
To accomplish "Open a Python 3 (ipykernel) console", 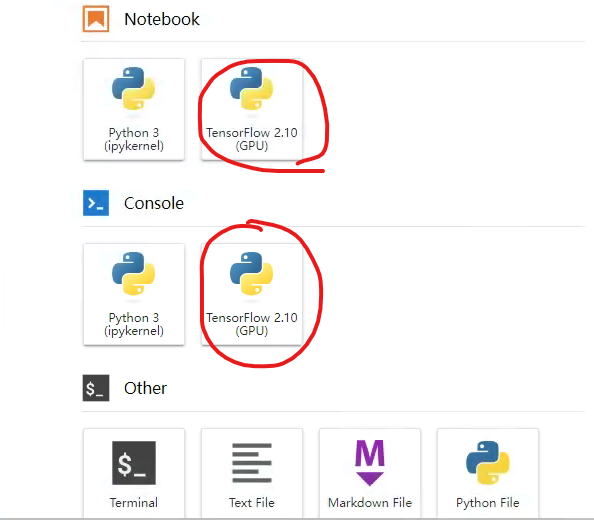I will coord(134,294).
